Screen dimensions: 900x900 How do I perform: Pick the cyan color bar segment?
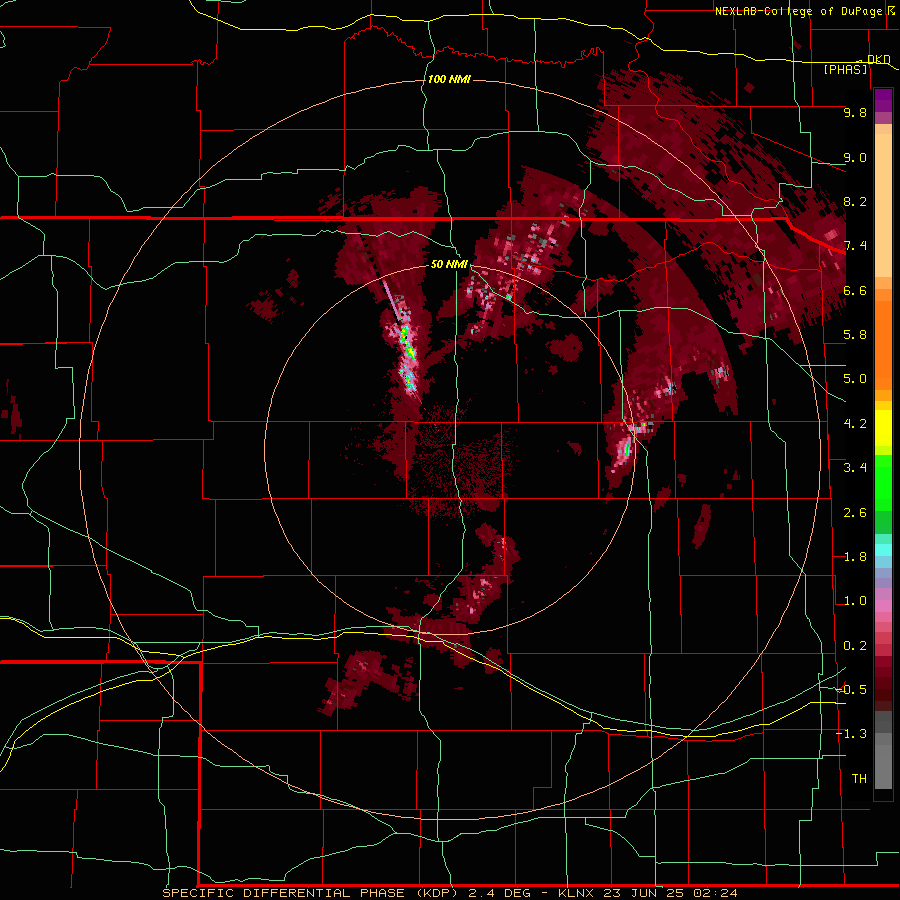883,550
